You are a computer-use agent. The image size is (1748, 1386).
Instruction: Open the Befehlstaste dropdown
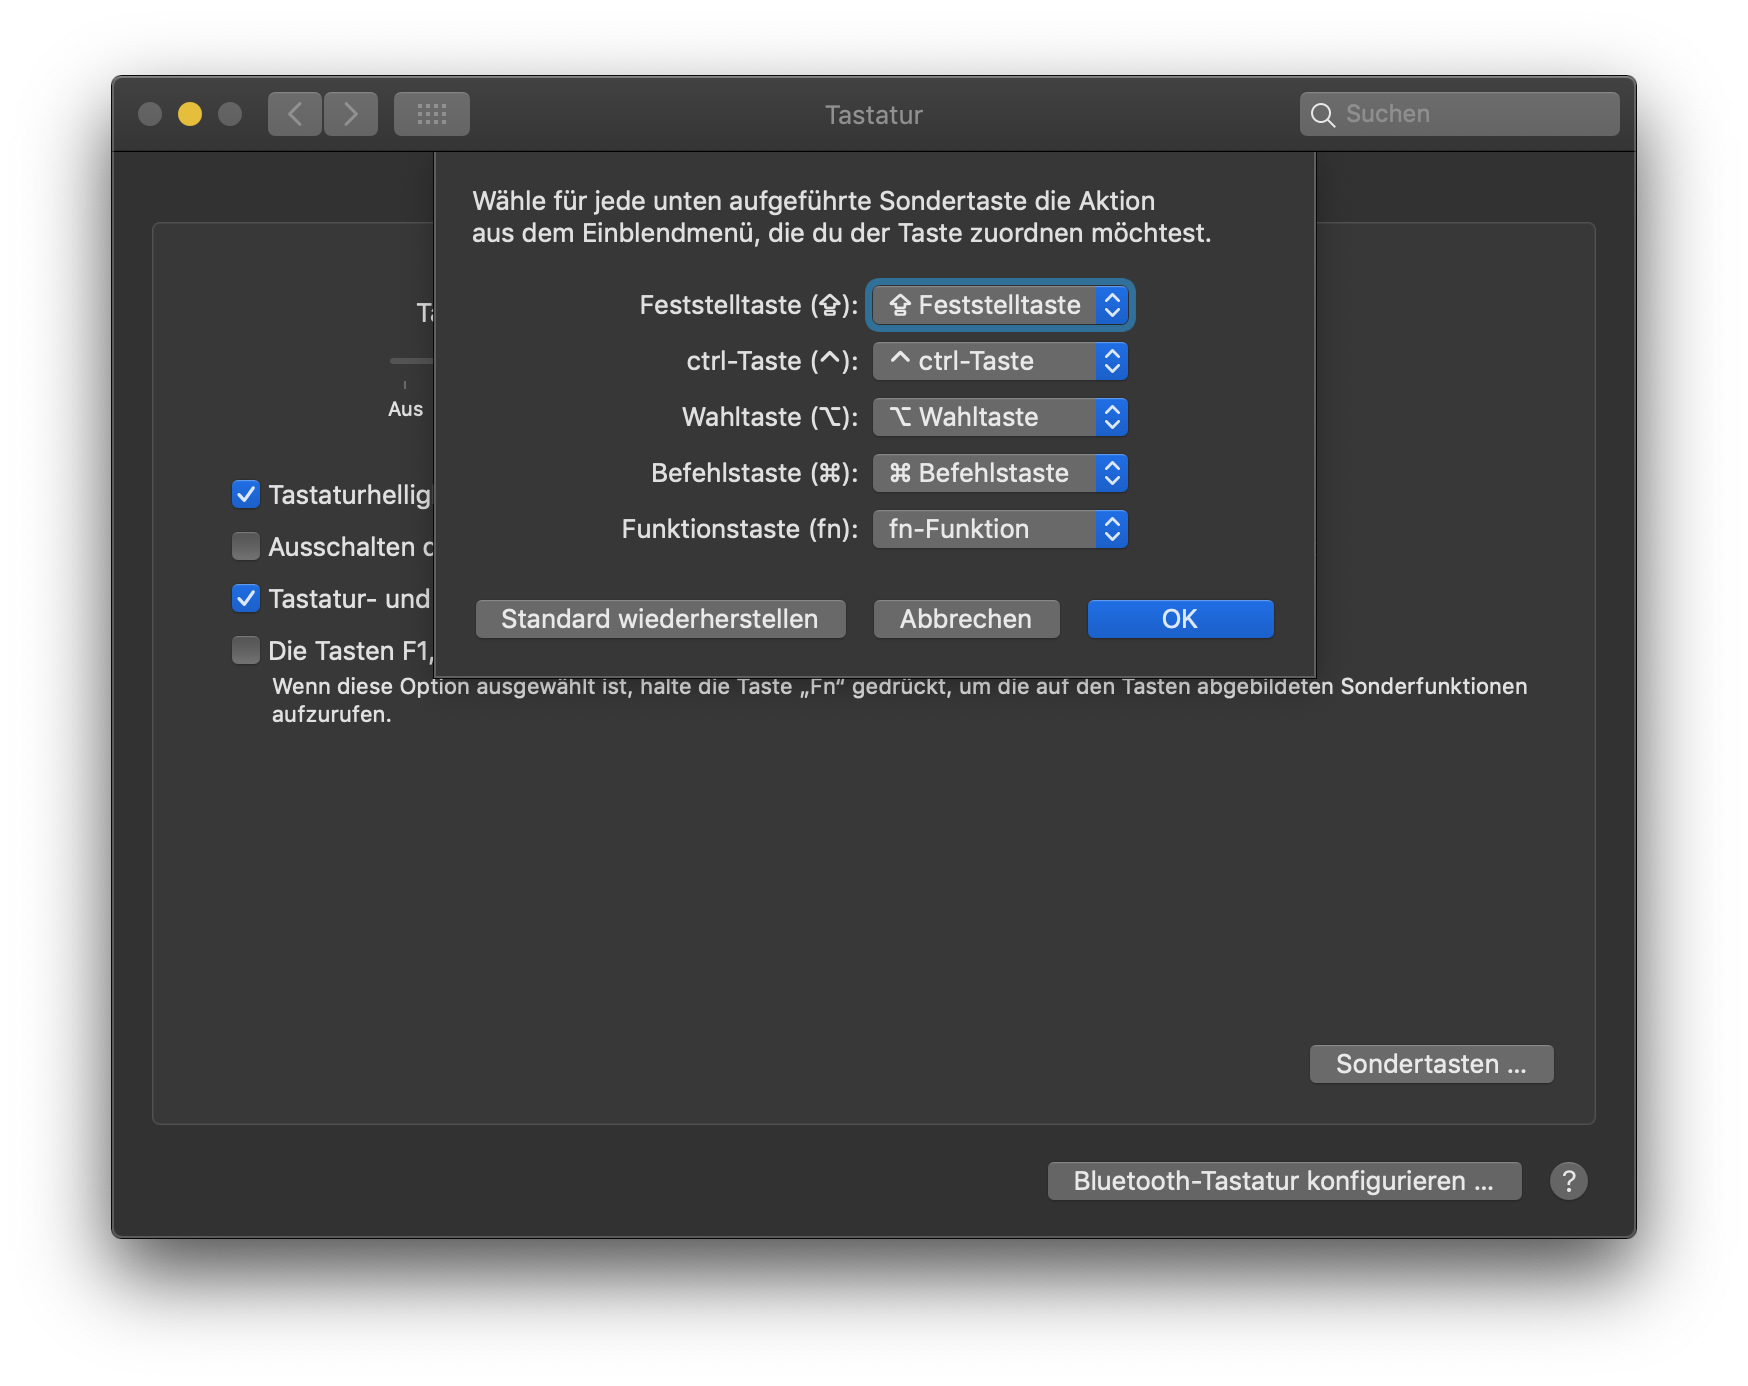pos(1000,473)
